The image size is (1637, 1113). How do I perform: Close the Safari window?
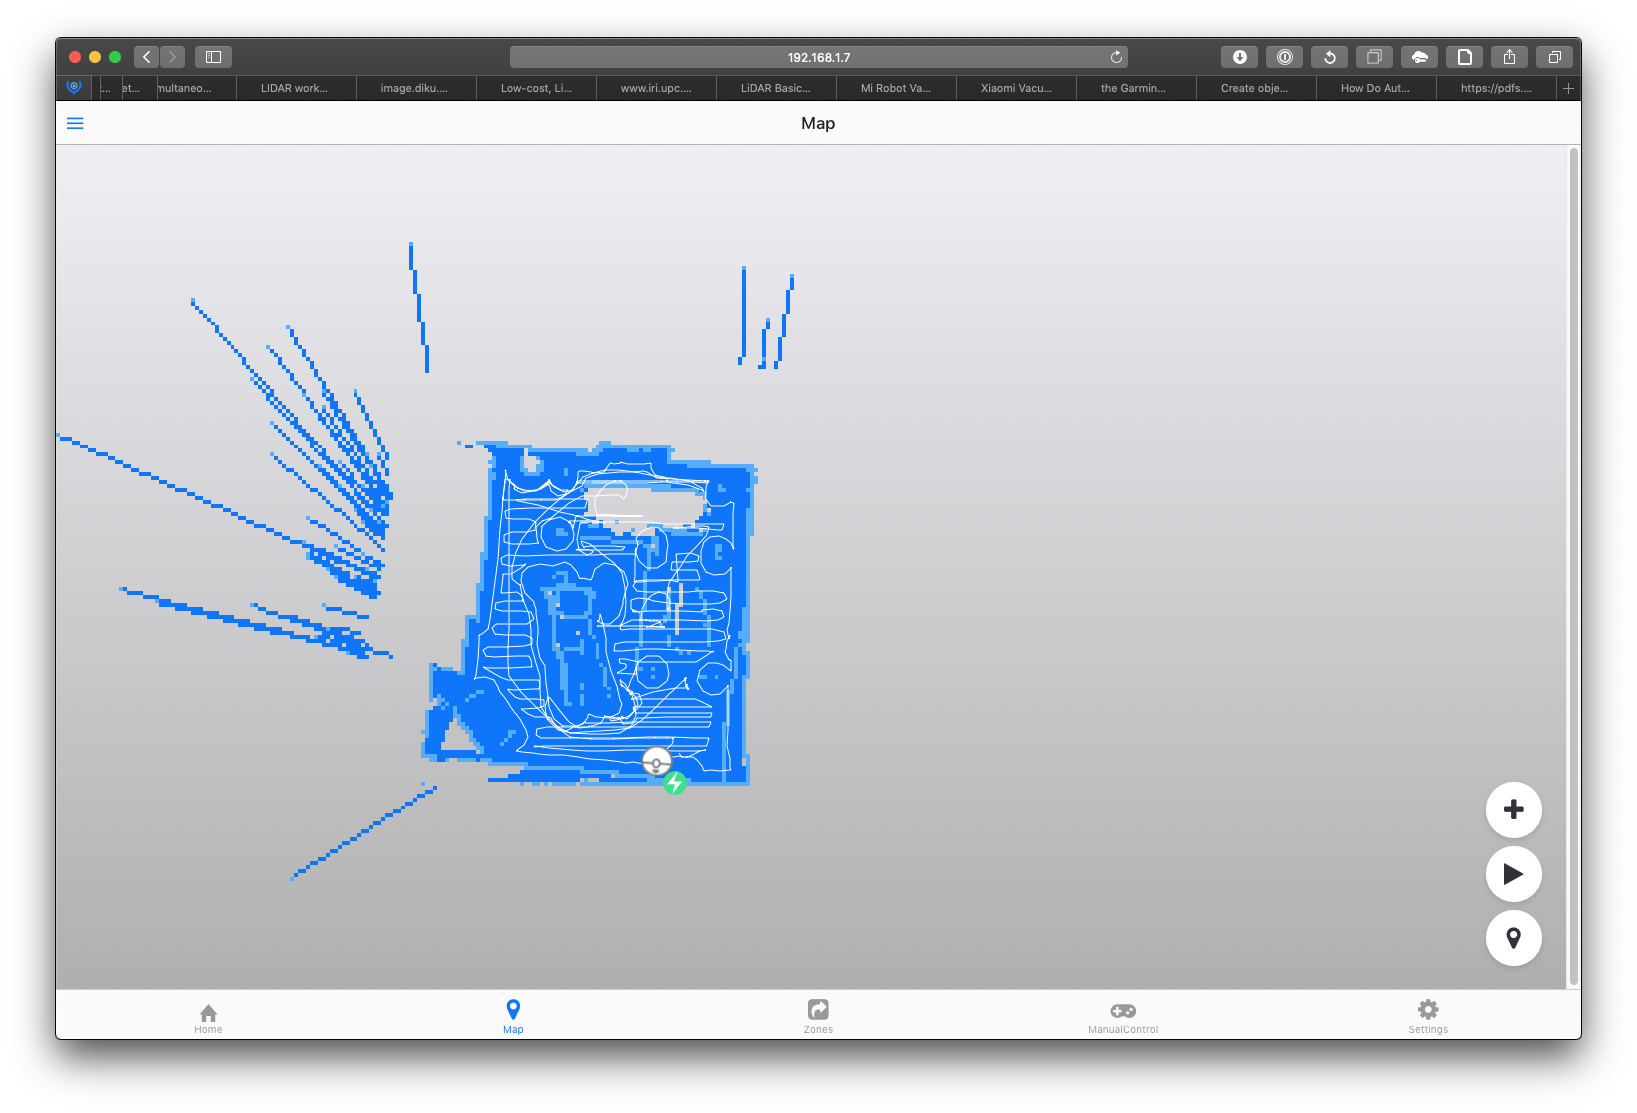click(75, 57)
